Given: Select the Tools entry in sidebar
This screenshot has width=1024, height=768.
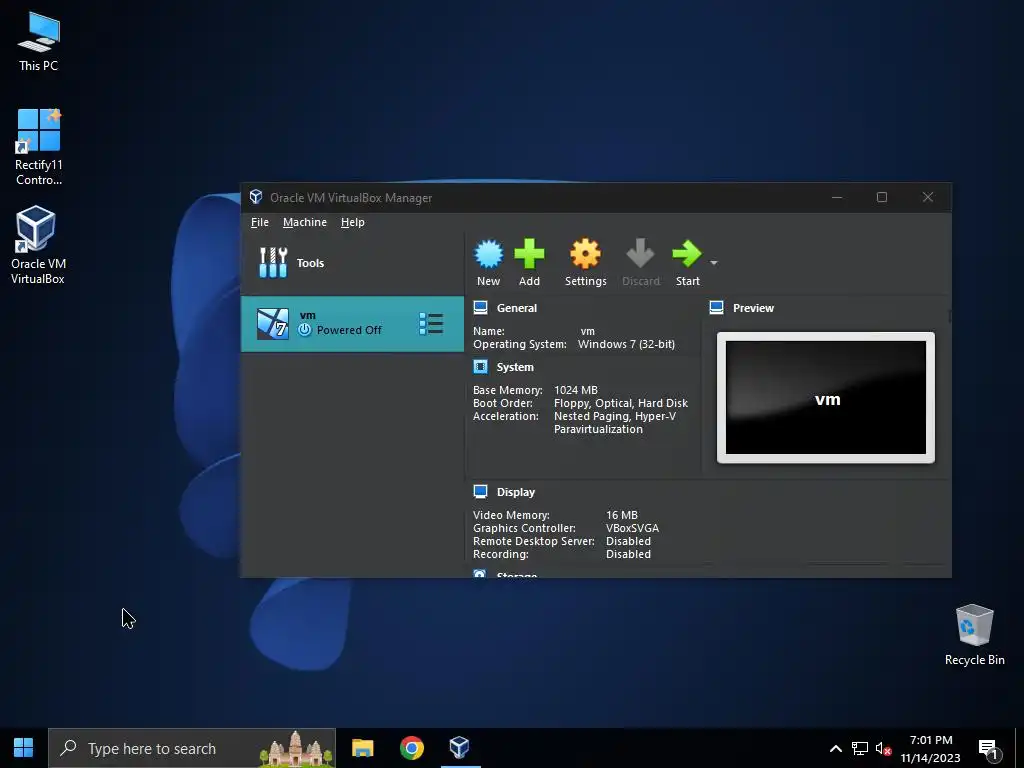Looking at the screenshot, I should click(x=352, y=263).
